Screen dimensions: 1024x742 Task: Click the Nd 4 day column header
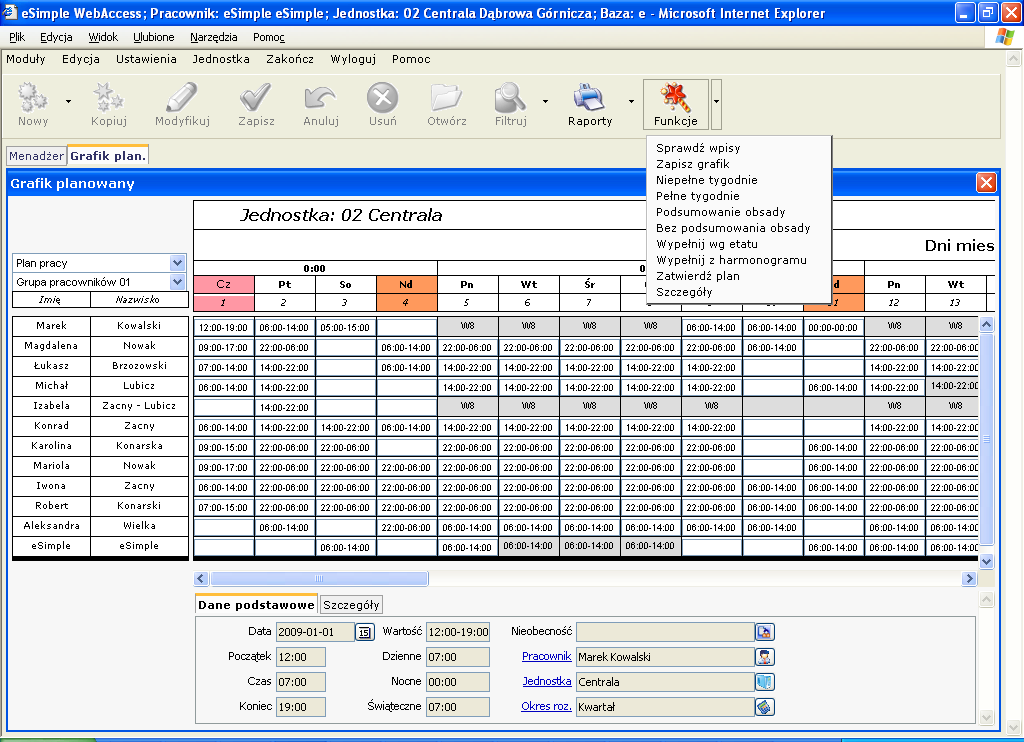coord(406,293)
